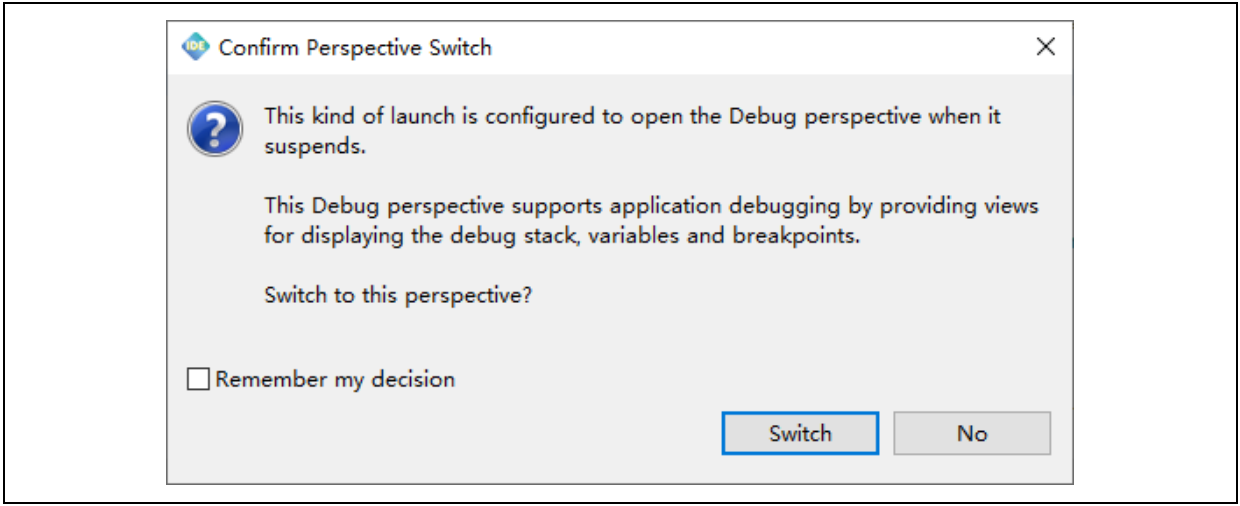The width and height of the screenshot is (1240, 506).
Task: Click the "Confirm Perspective Switch" title text
Action: (x=355, y=47)
